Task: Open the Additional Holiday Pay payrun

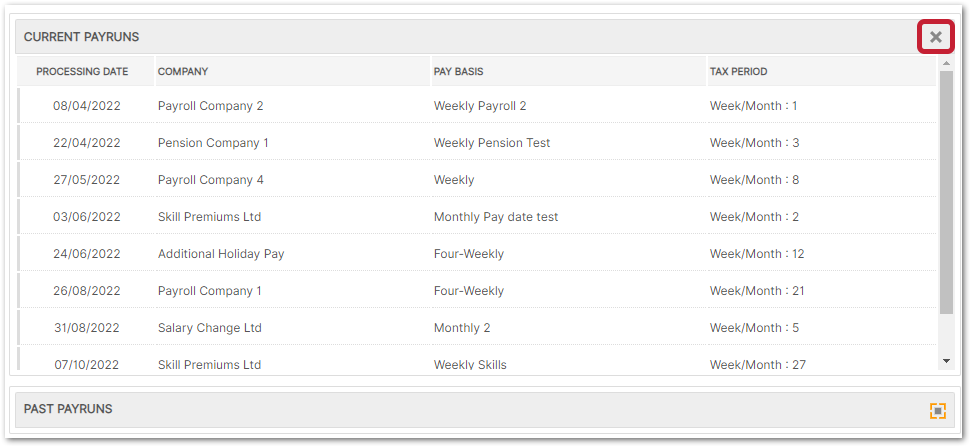Action: coord(221,254)
